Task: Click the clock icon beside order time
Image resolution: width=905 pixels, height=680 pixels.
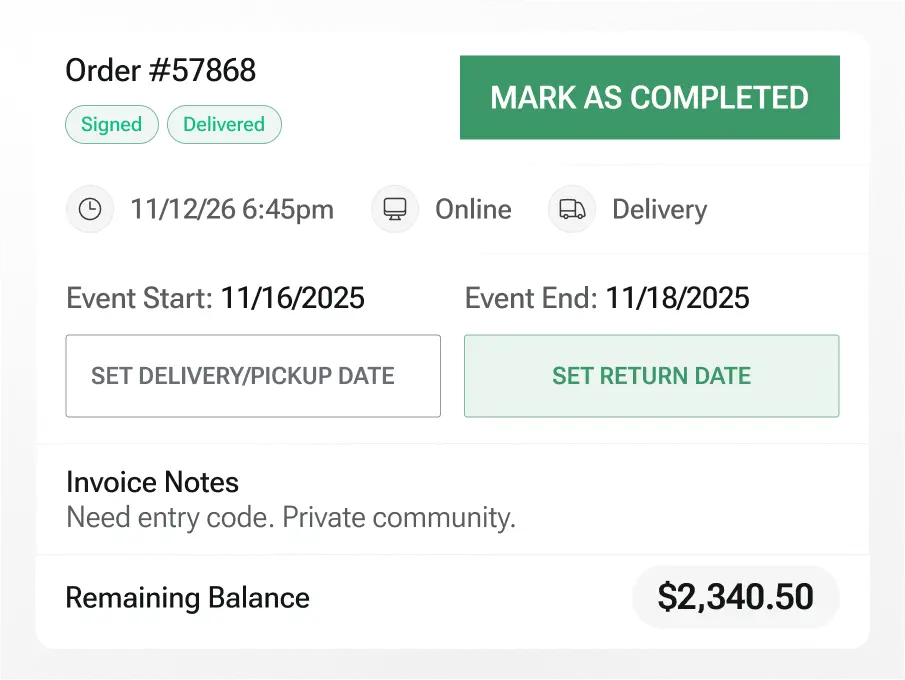Action: coord(90,209)
